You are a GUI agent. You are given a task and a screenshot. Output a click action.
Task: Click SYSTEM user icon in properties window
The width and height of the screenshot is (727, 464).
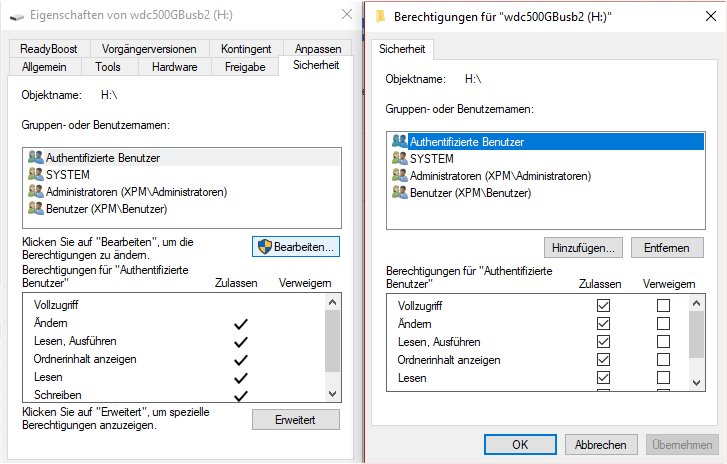[x=36, y=174]
